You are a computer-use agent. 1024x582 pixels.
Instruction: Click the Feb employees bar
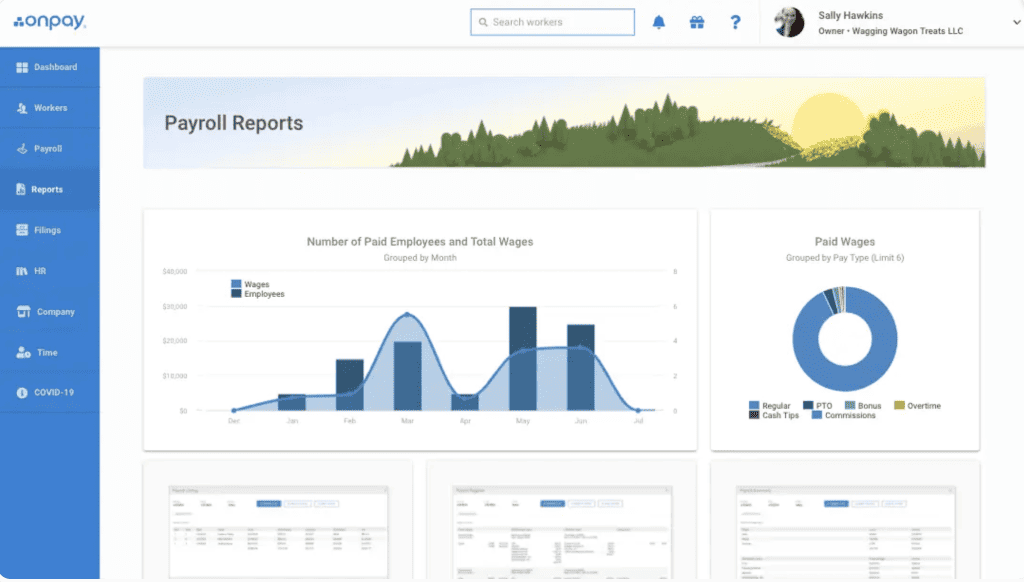point(349,385)
